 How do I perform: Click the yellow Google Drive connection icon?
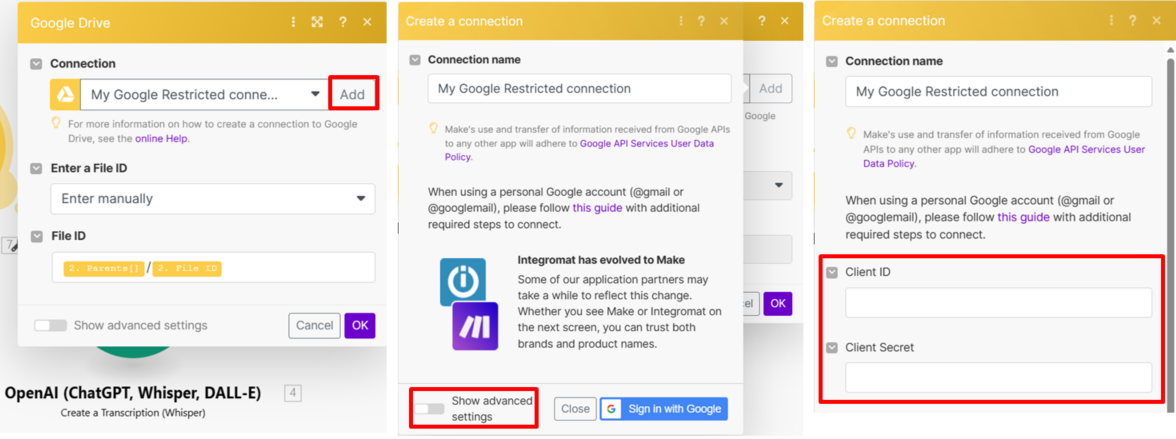[65, 95]
